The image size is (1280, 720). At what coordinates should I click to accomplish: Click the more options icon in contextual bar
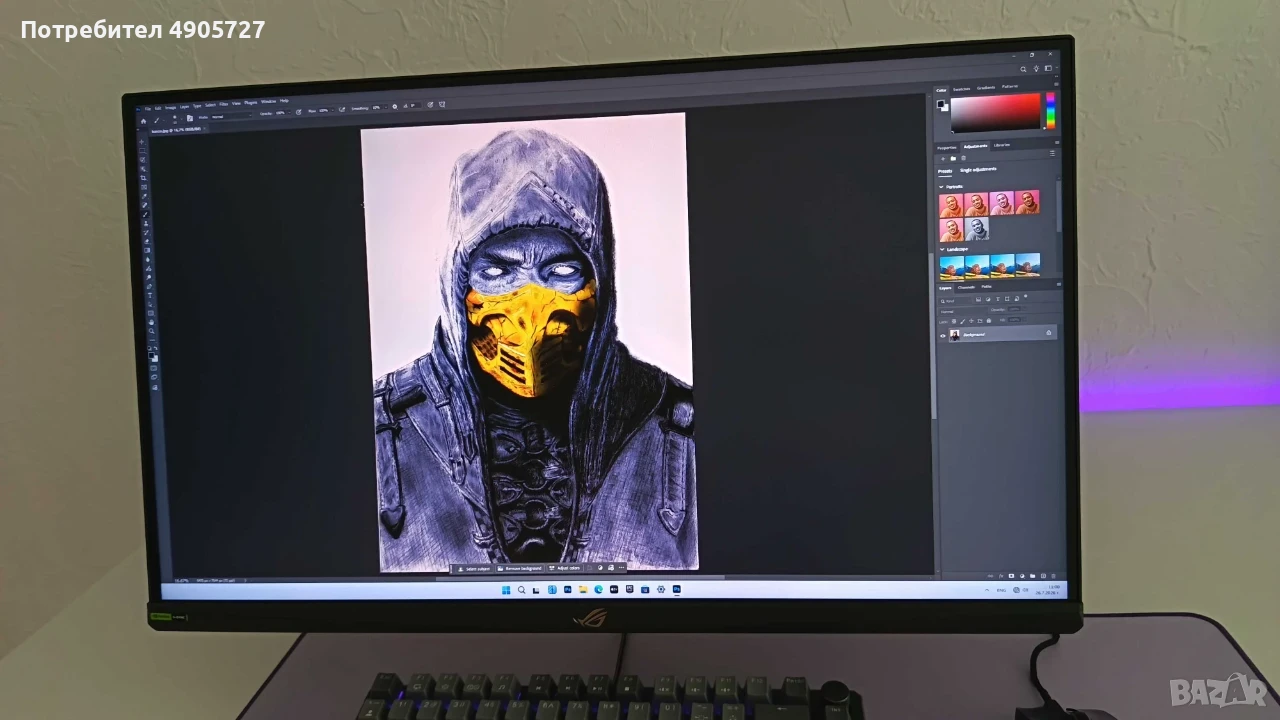point(621,568)
